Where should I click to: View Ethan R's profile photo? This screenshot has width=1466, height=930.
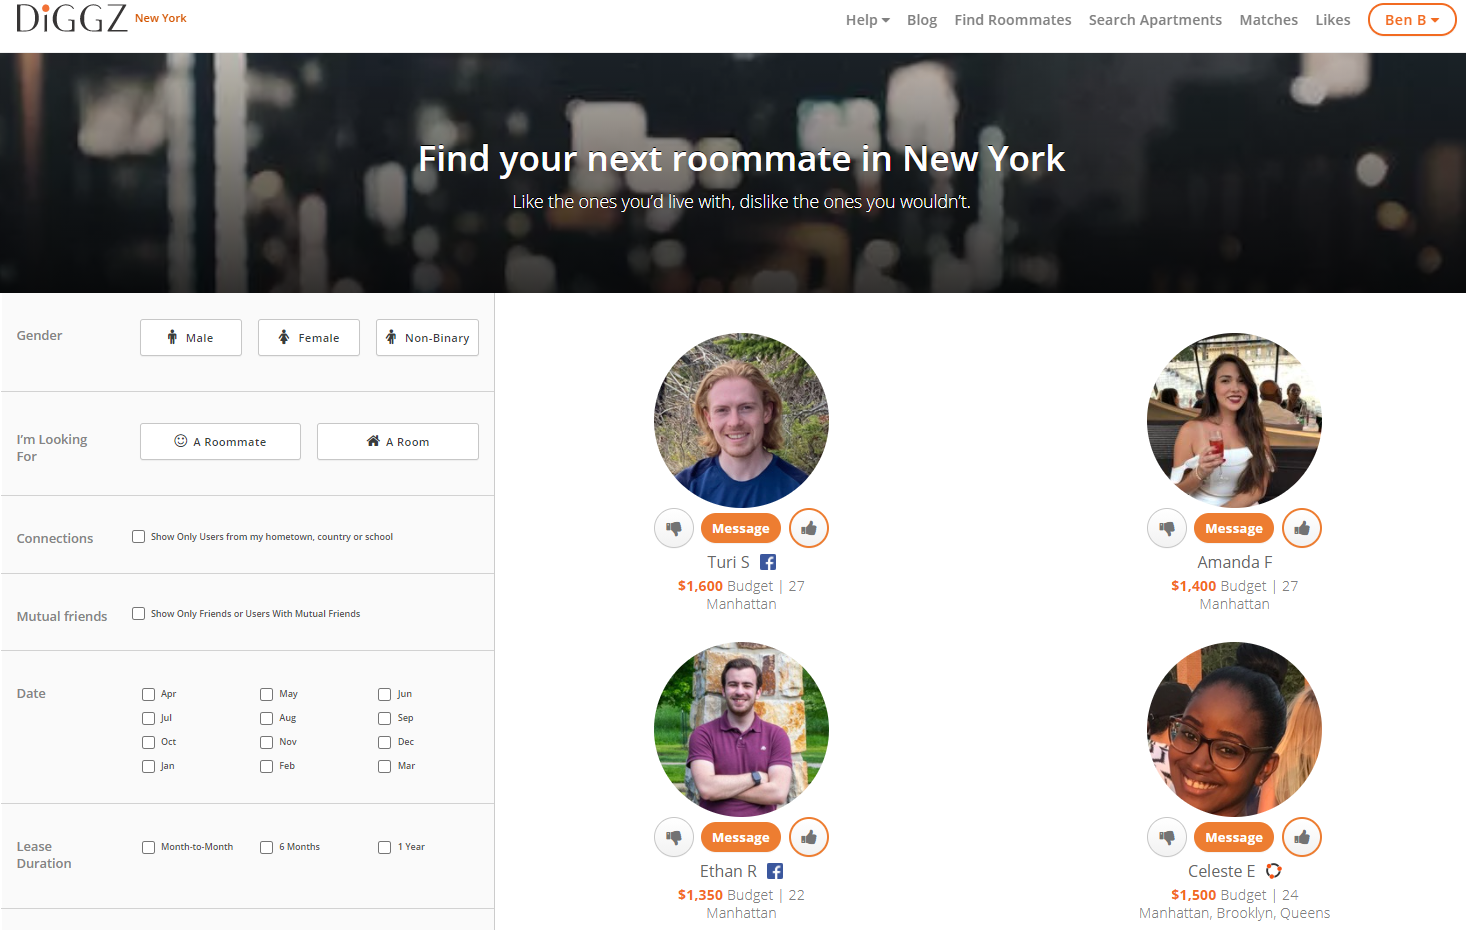[741, 729]
